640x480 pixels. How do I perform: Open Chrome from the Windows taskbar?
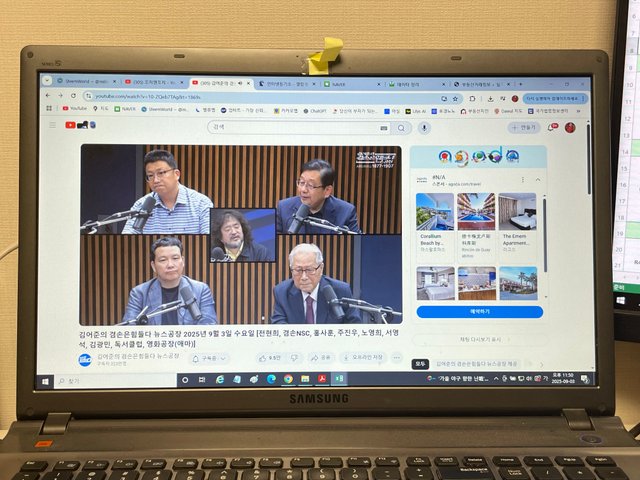288,379
